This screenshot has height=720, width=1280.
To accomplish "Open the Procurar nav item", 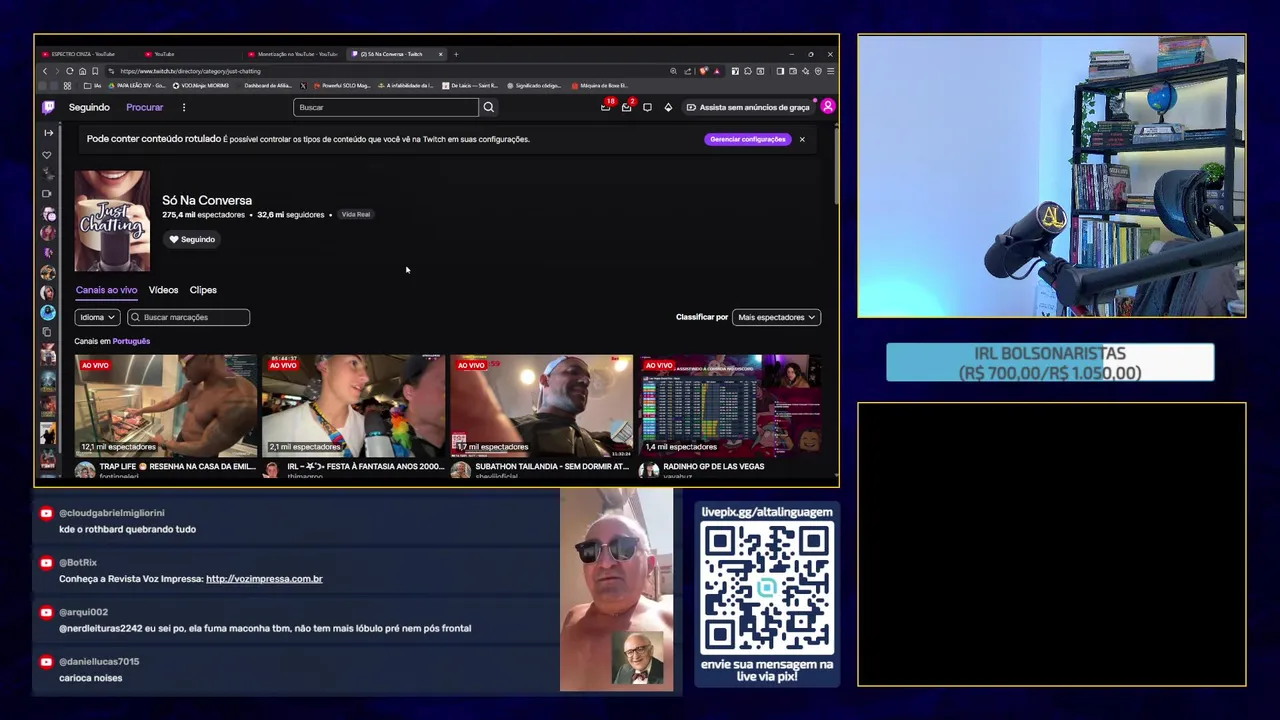I will (x=145, y=107).
